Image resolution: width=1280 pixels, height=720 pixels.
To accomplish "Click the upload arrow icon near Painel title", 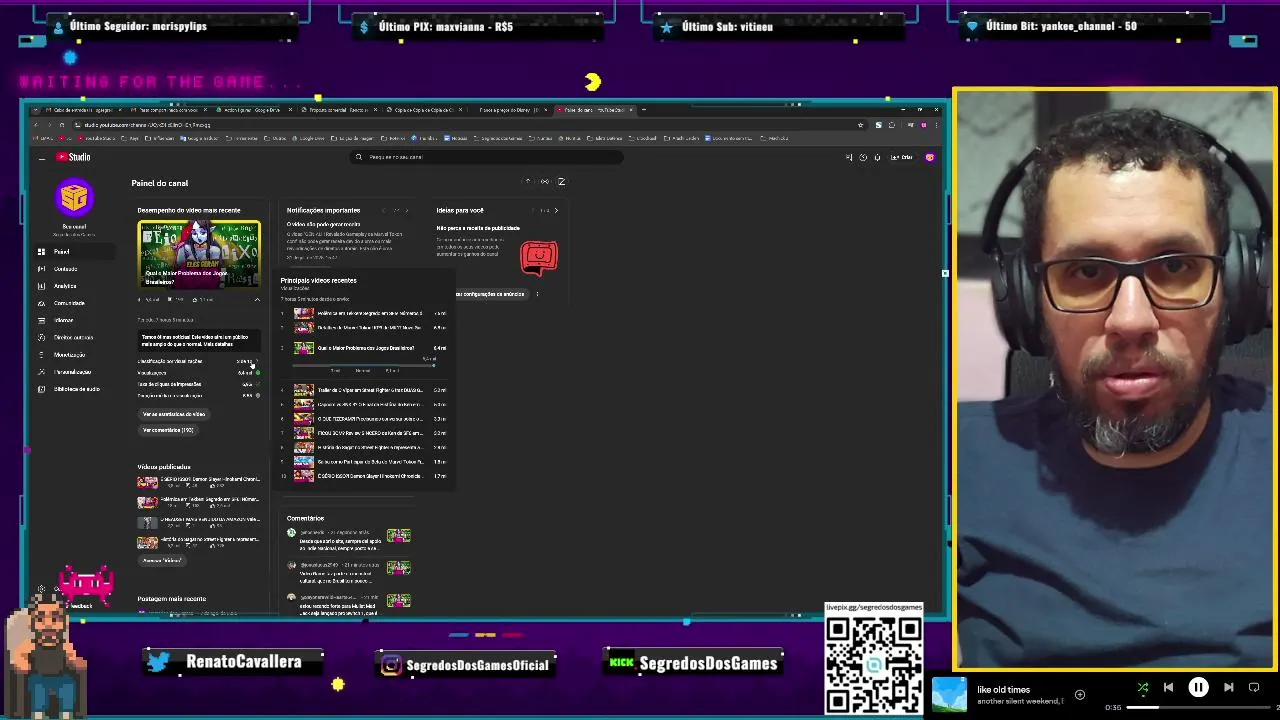I will 528,181.
